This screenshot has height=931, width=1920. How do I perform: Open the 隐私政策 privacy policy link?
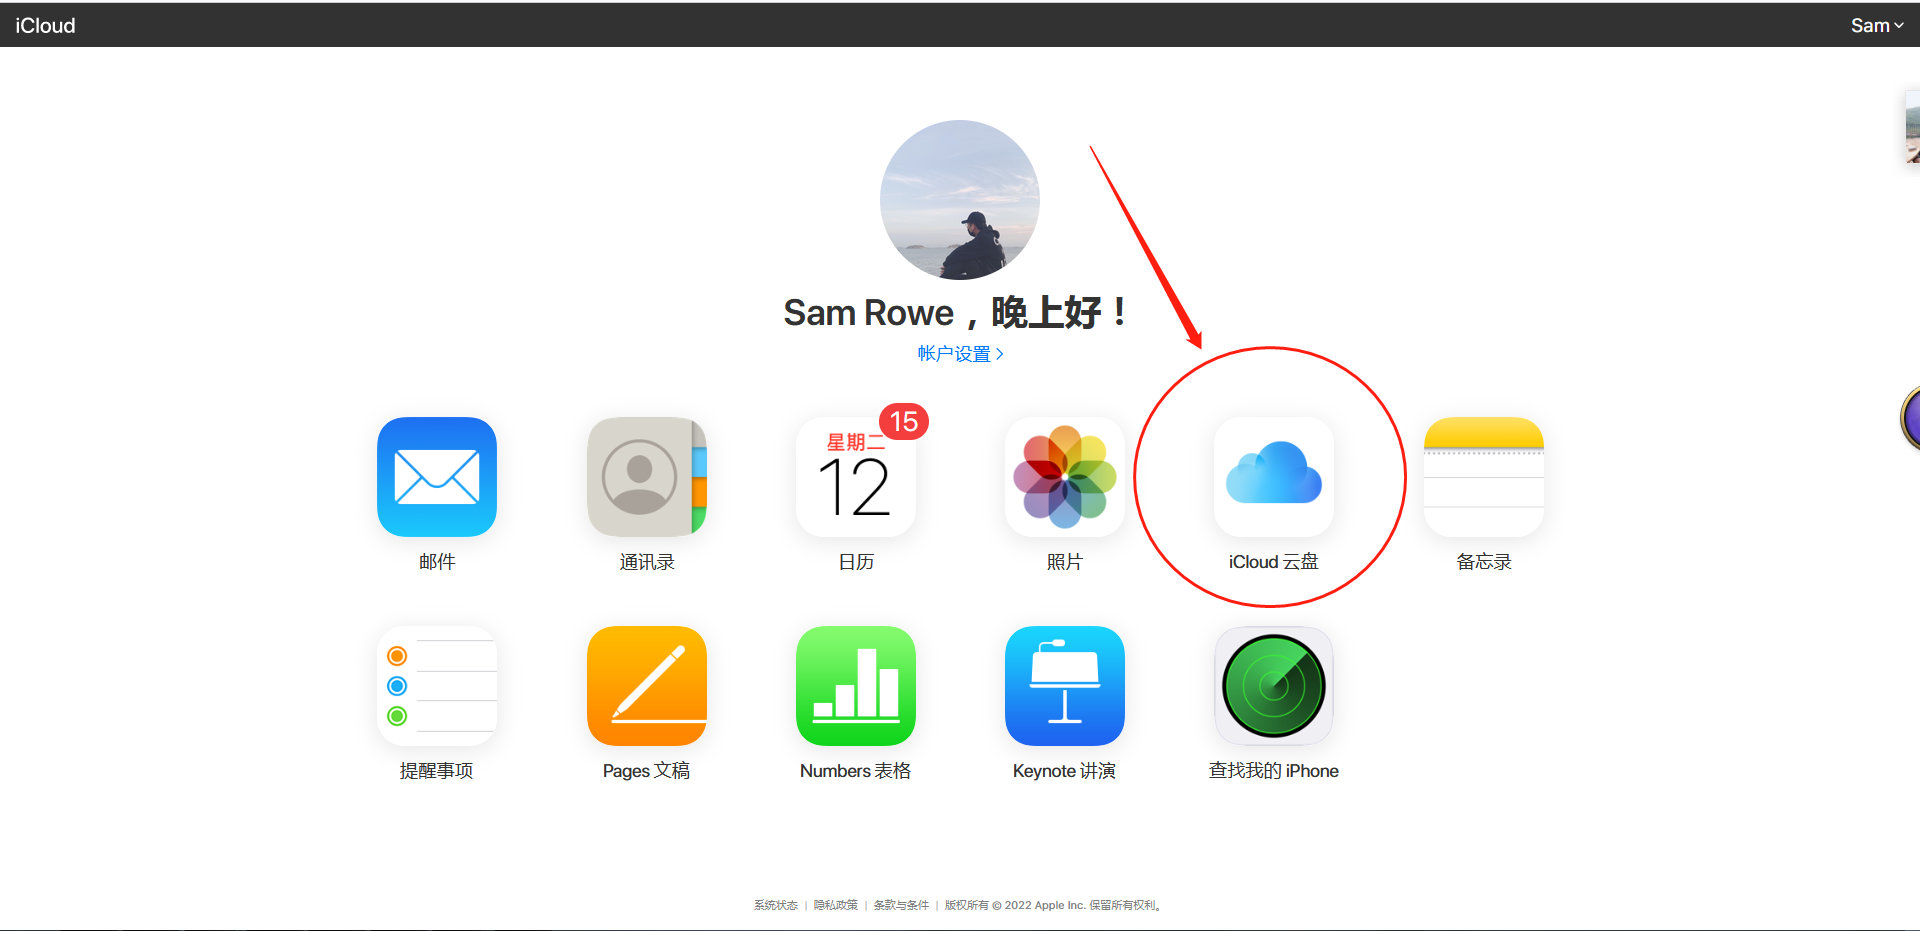[x=836, y=905]
